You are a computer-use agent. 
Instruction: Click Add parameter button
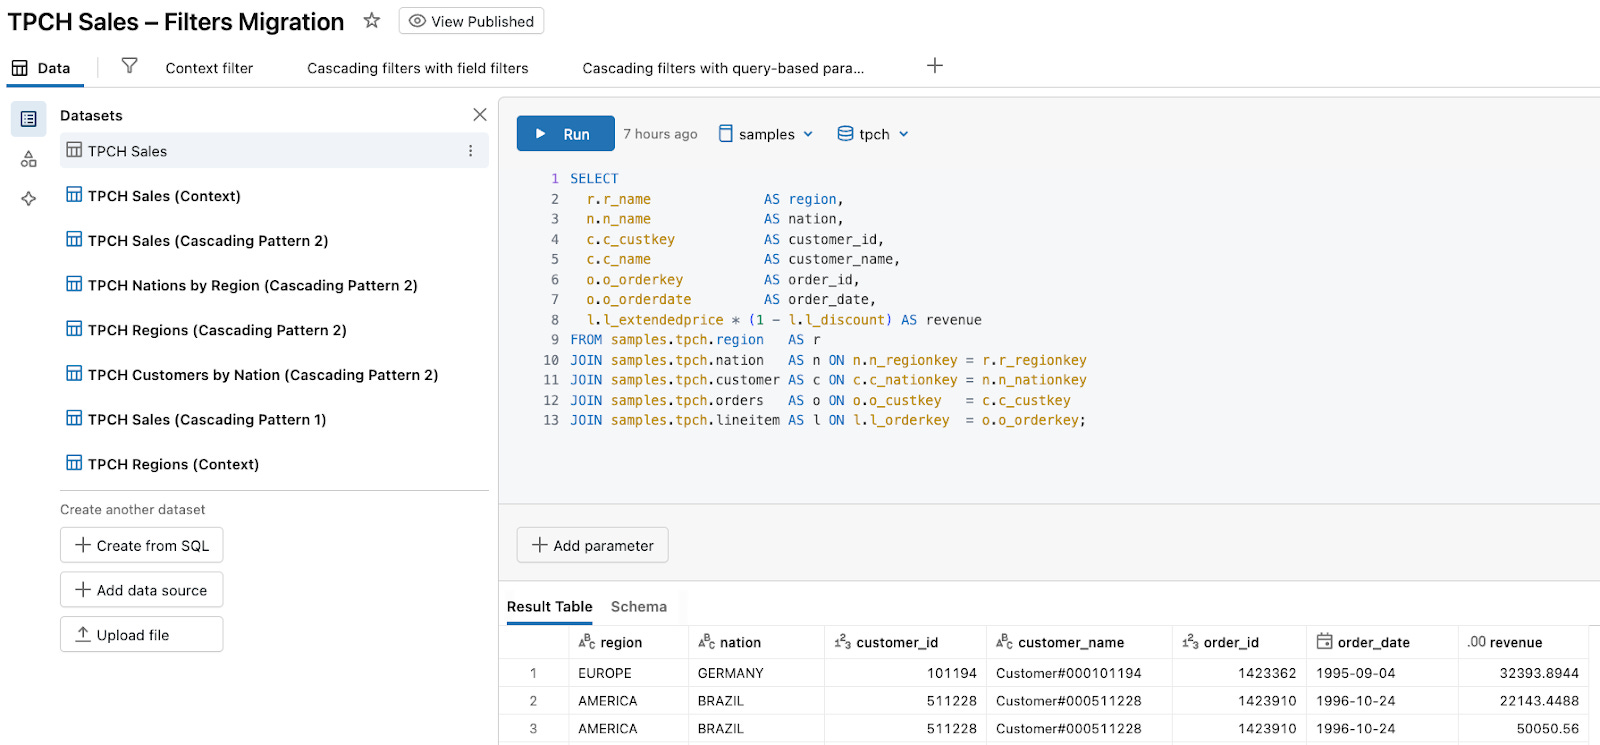coord(592,545)
